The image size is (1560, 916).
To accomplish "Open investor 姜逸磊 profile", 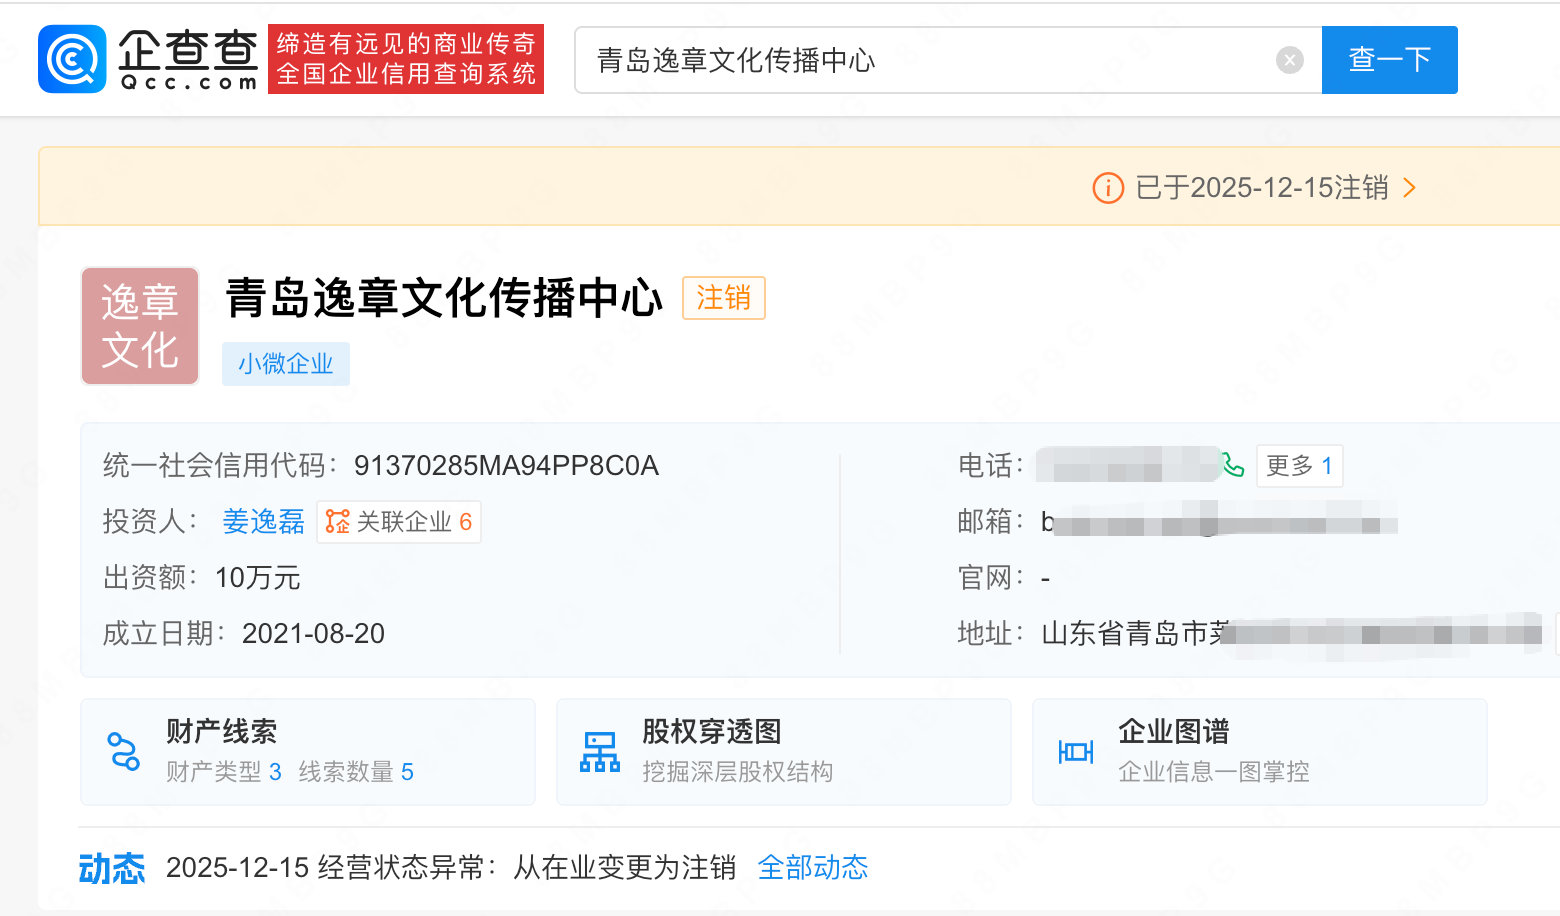I will click(263, 521).
